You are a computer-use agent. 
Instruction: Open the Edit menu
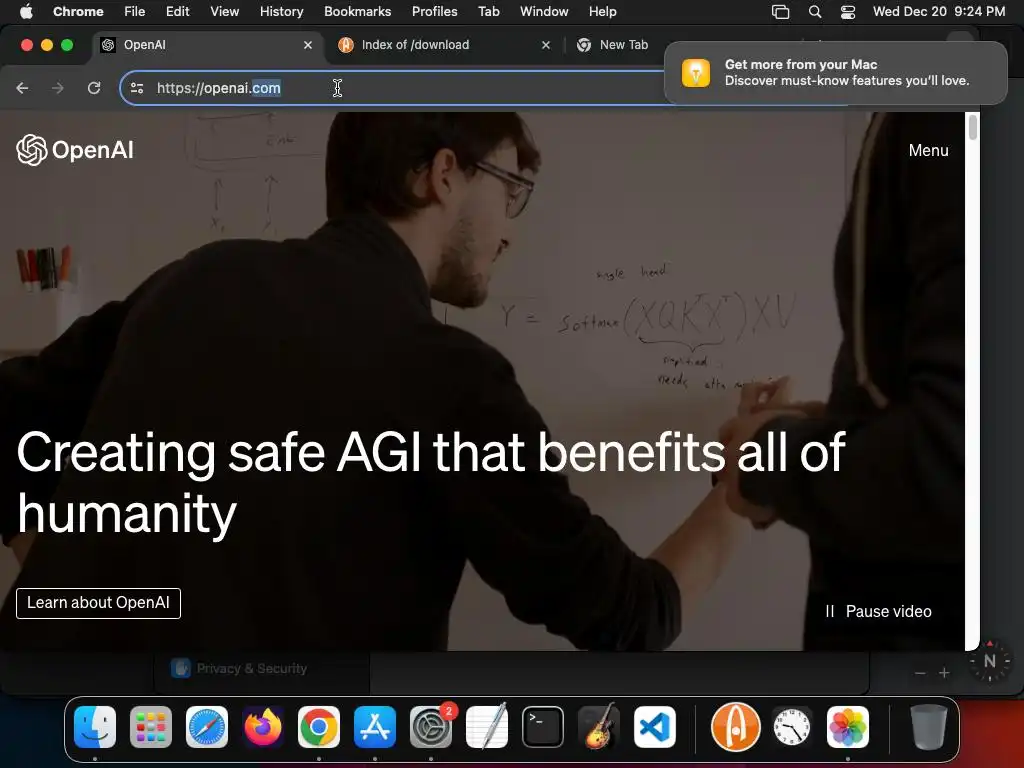click(177, 12)
